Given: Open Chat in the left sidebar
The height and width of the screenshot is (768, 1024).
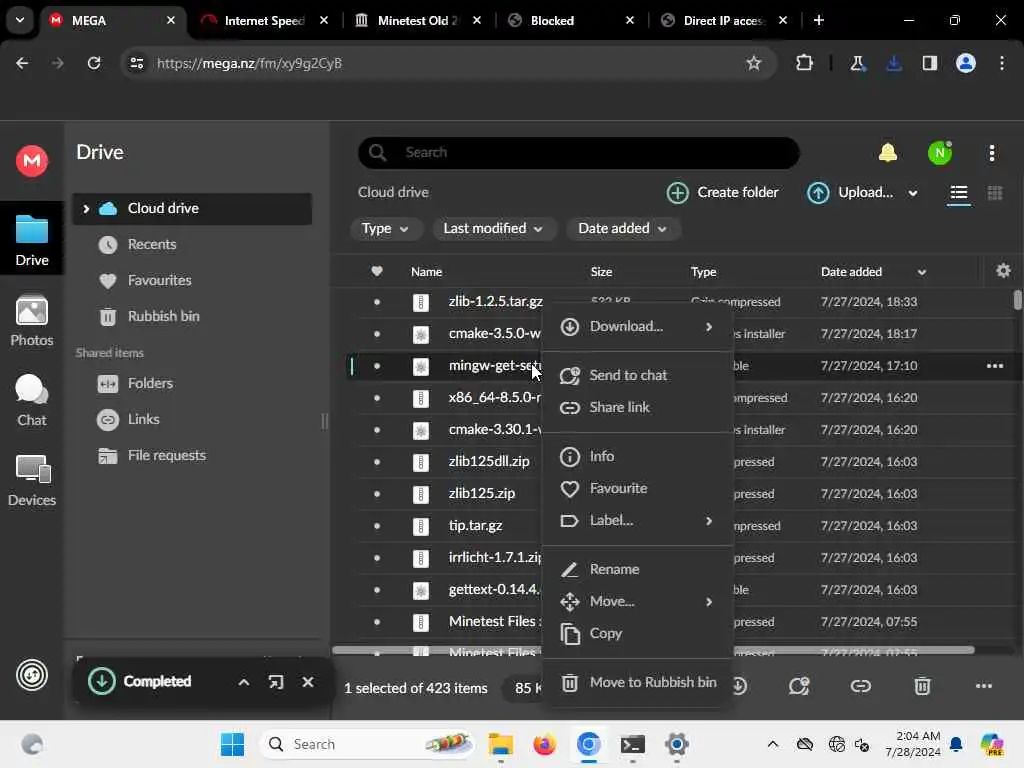Looking at the screenshot, I should (x=31, y=401).
